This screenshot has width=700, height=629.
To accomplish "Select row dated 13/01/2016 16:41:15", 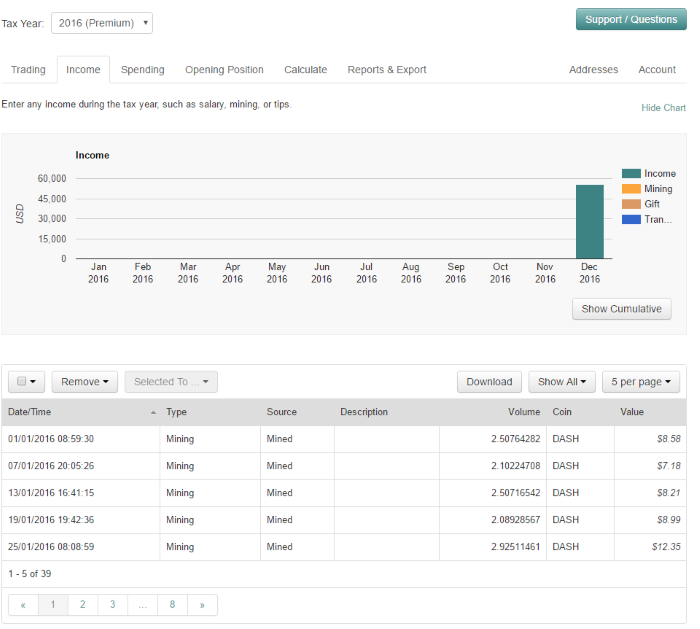I will pos(344,493).
